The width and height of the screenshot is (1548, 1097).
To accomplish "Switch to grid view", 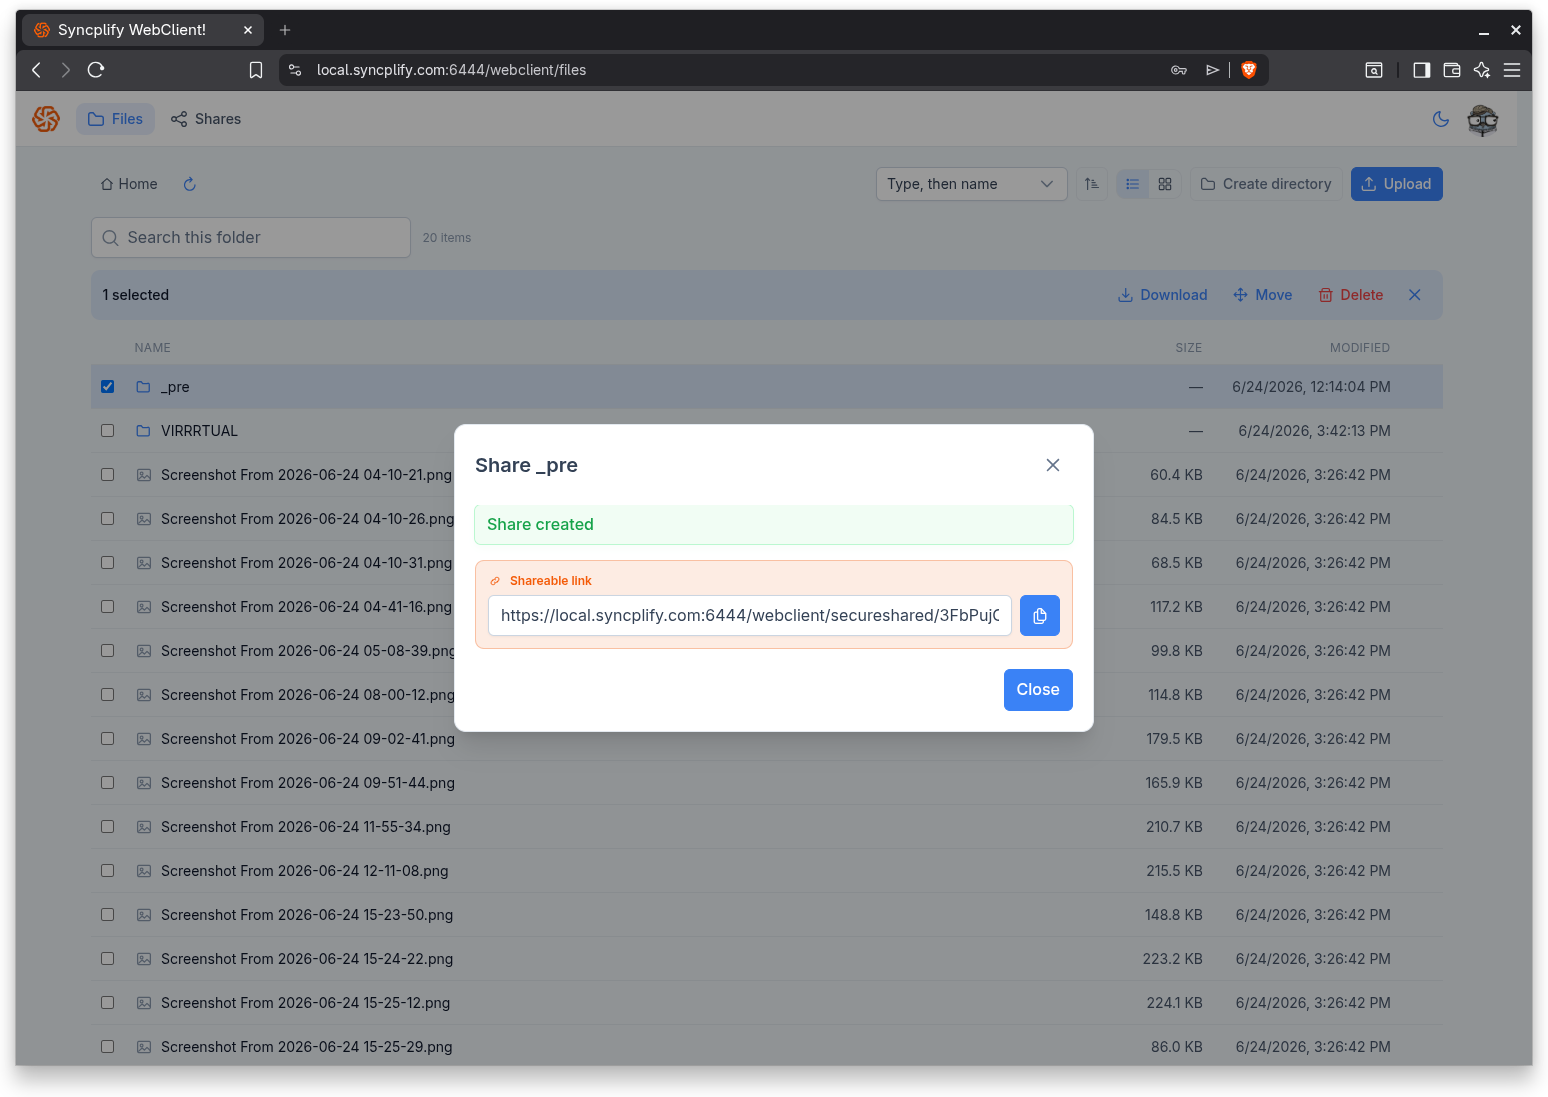I will click(1165, 184).
